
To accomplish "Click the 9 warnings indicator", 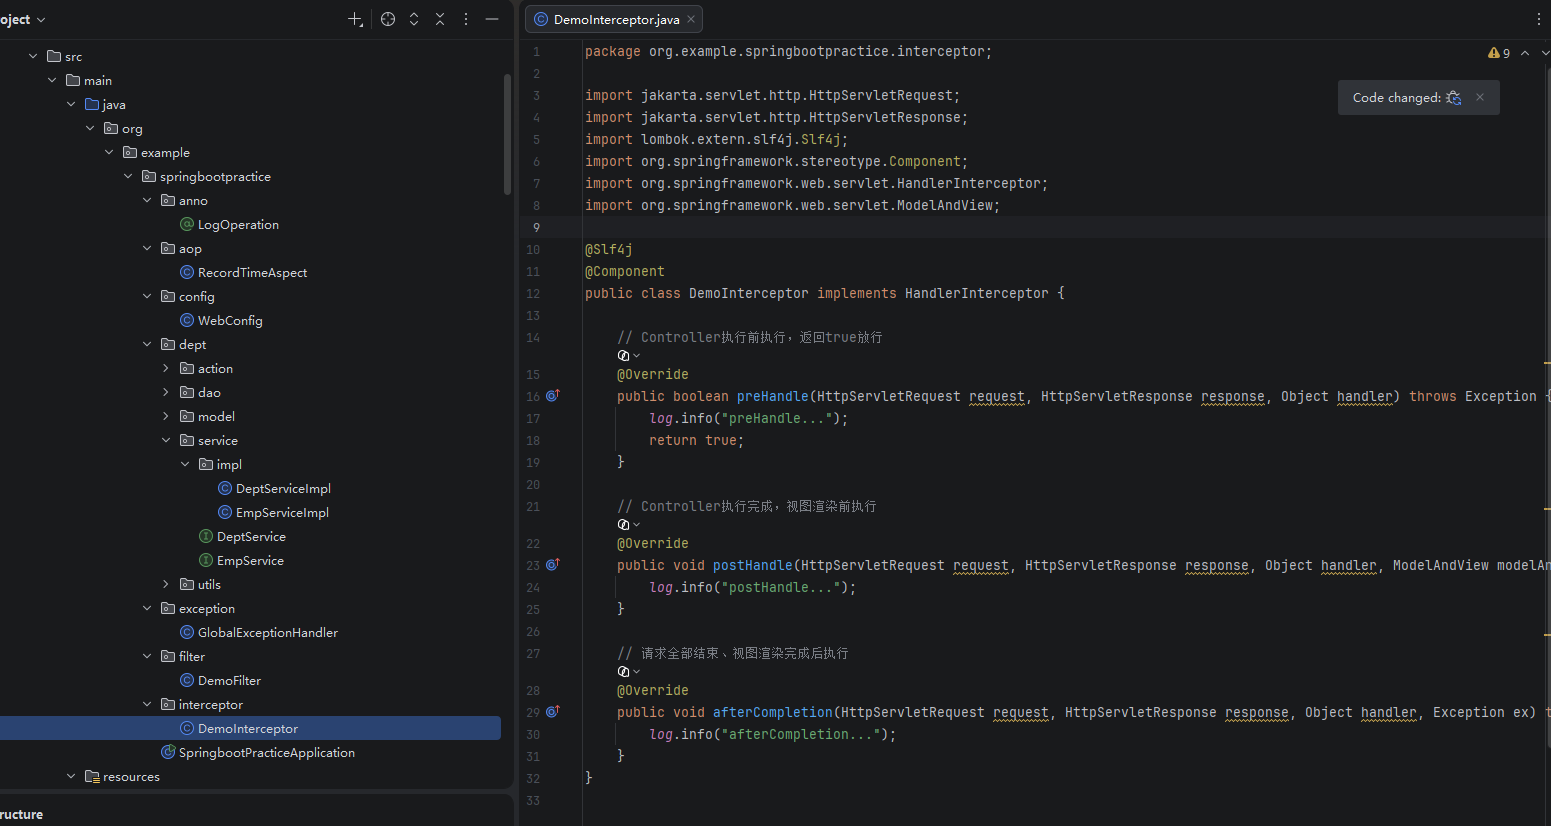I will pyautogui.click(x=1499, y=53).
